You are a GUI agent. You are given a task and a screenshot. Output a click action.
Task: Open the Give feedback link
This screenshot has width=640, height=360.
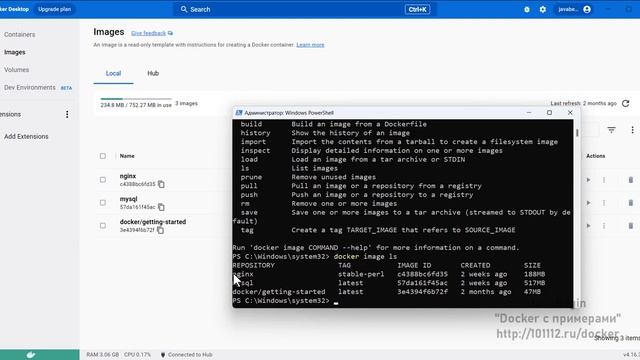point(149,33)
